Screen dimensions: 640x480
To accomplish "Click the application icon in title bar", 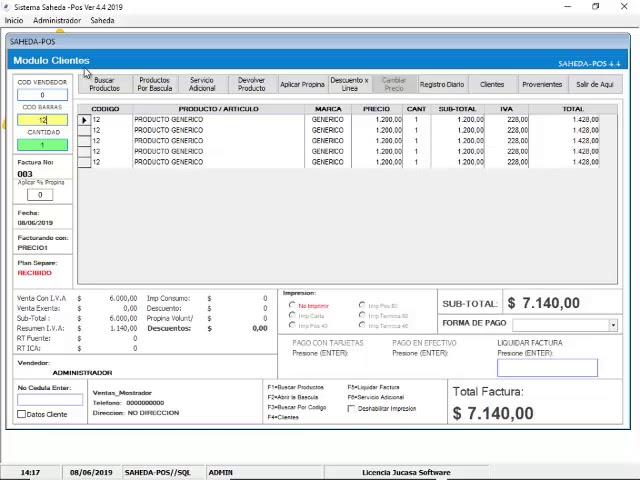I will [6, 7].
